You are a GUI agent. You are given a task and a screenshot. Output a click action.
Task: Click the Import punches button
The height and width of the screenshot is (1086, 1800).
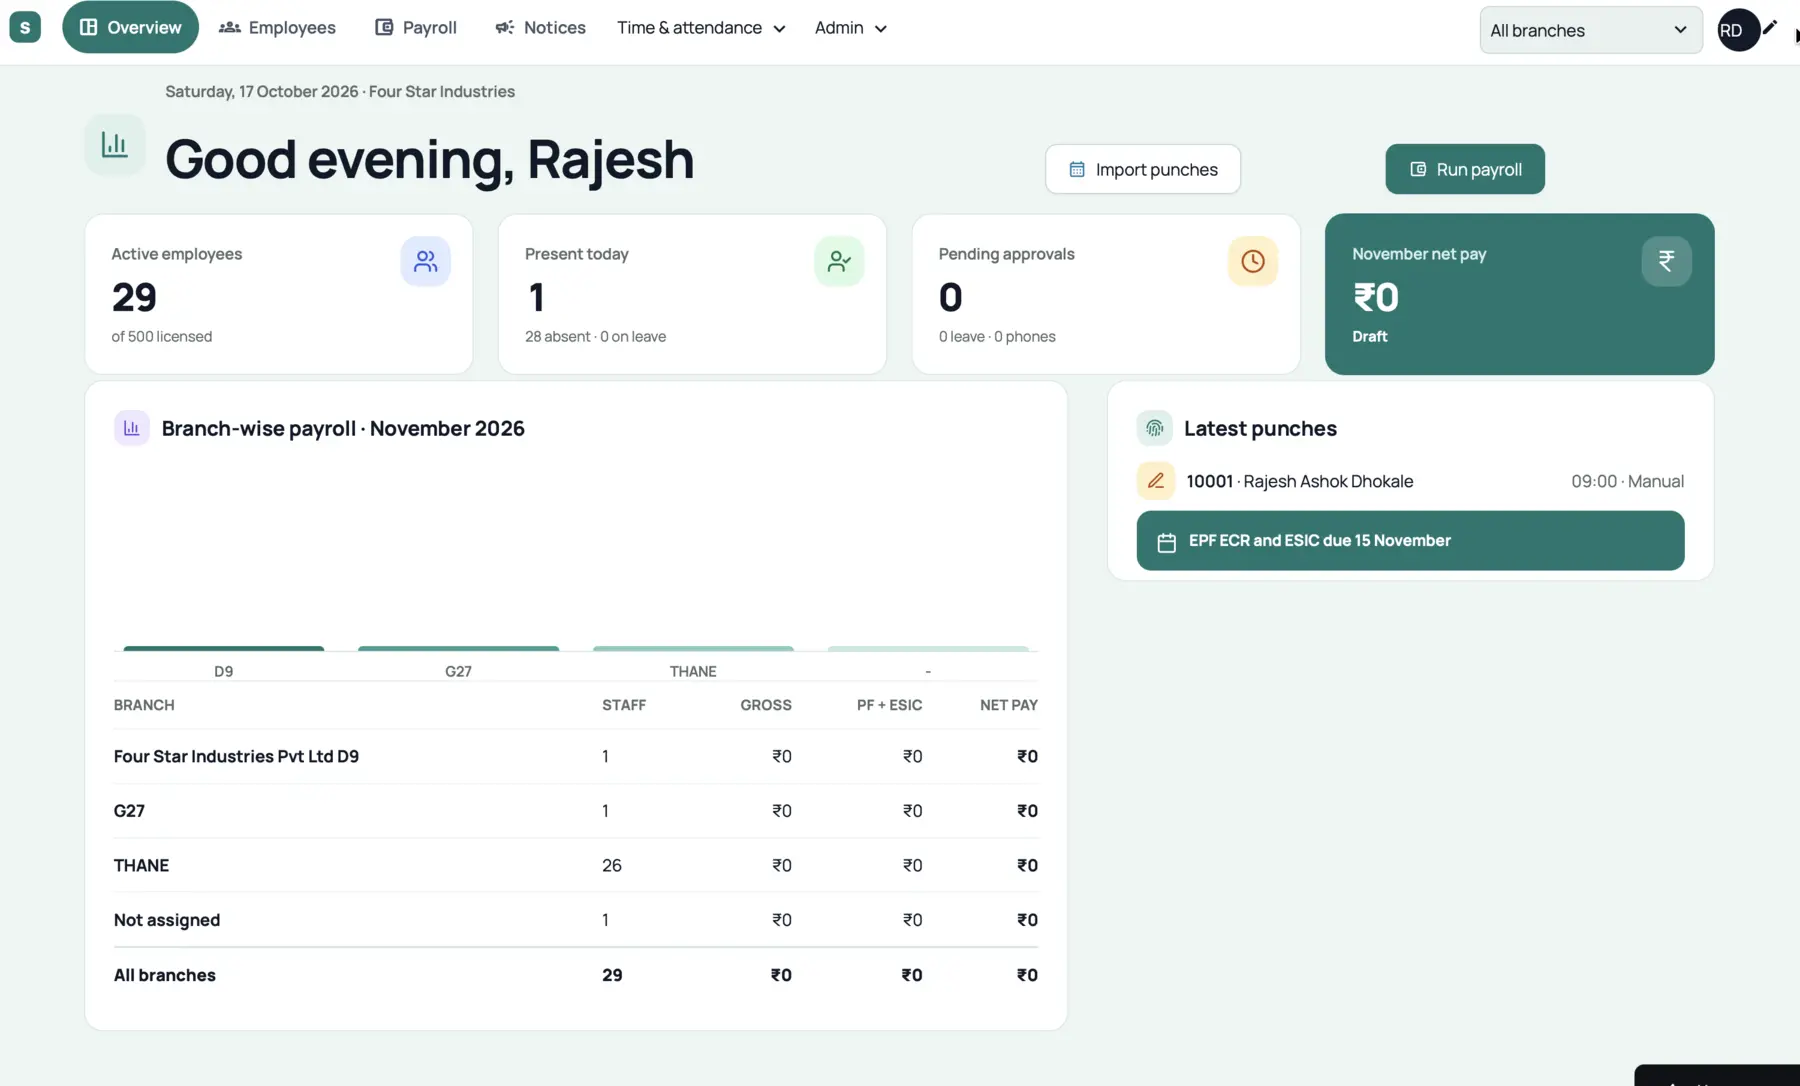tap(1143, 169)
